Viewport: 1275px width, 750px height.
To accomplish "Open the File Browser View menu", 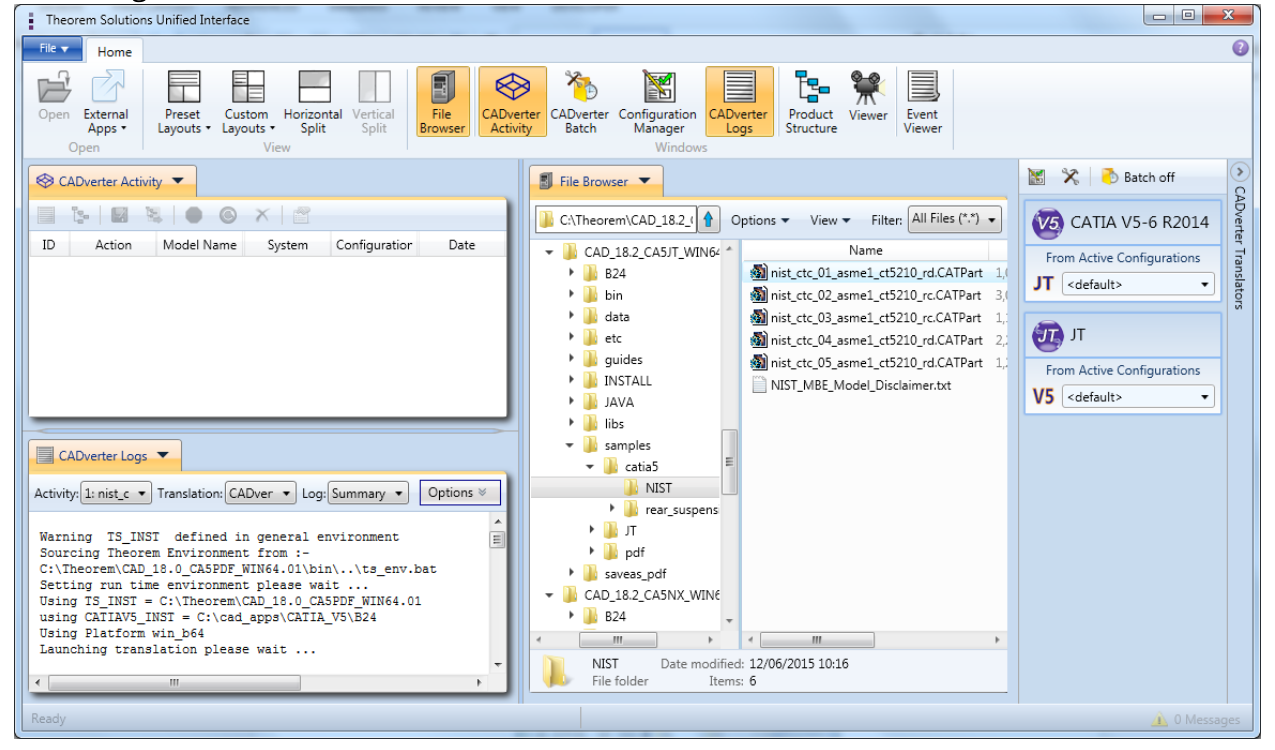I will pos(830,220).
